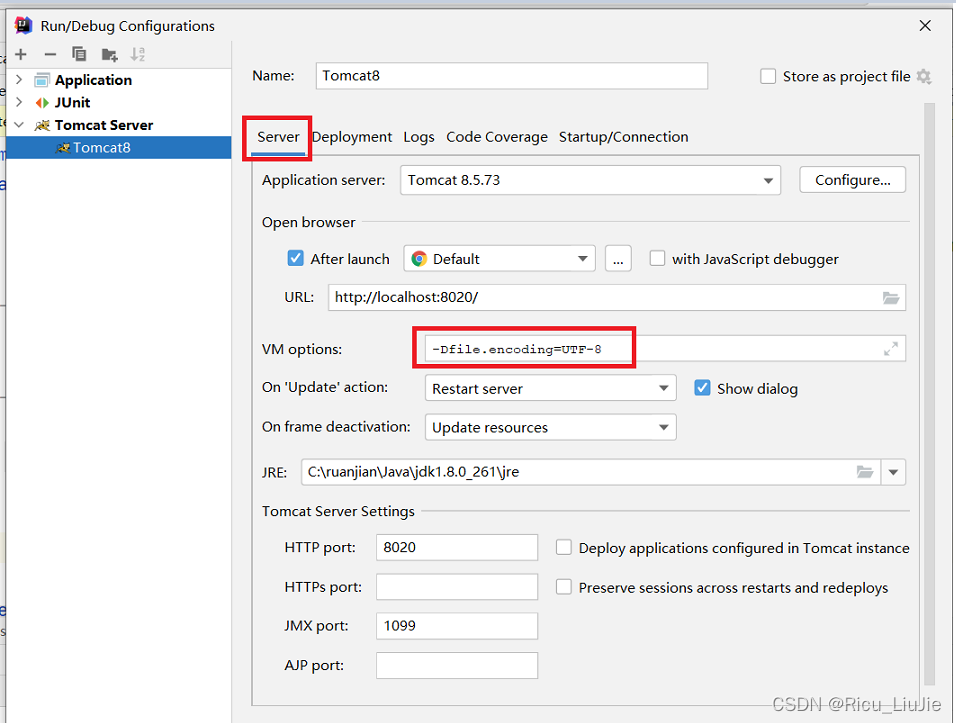The height and width of the screenshot is (723, 956).
Task: Uncheck Show dialog option
Action: [702, 388]
